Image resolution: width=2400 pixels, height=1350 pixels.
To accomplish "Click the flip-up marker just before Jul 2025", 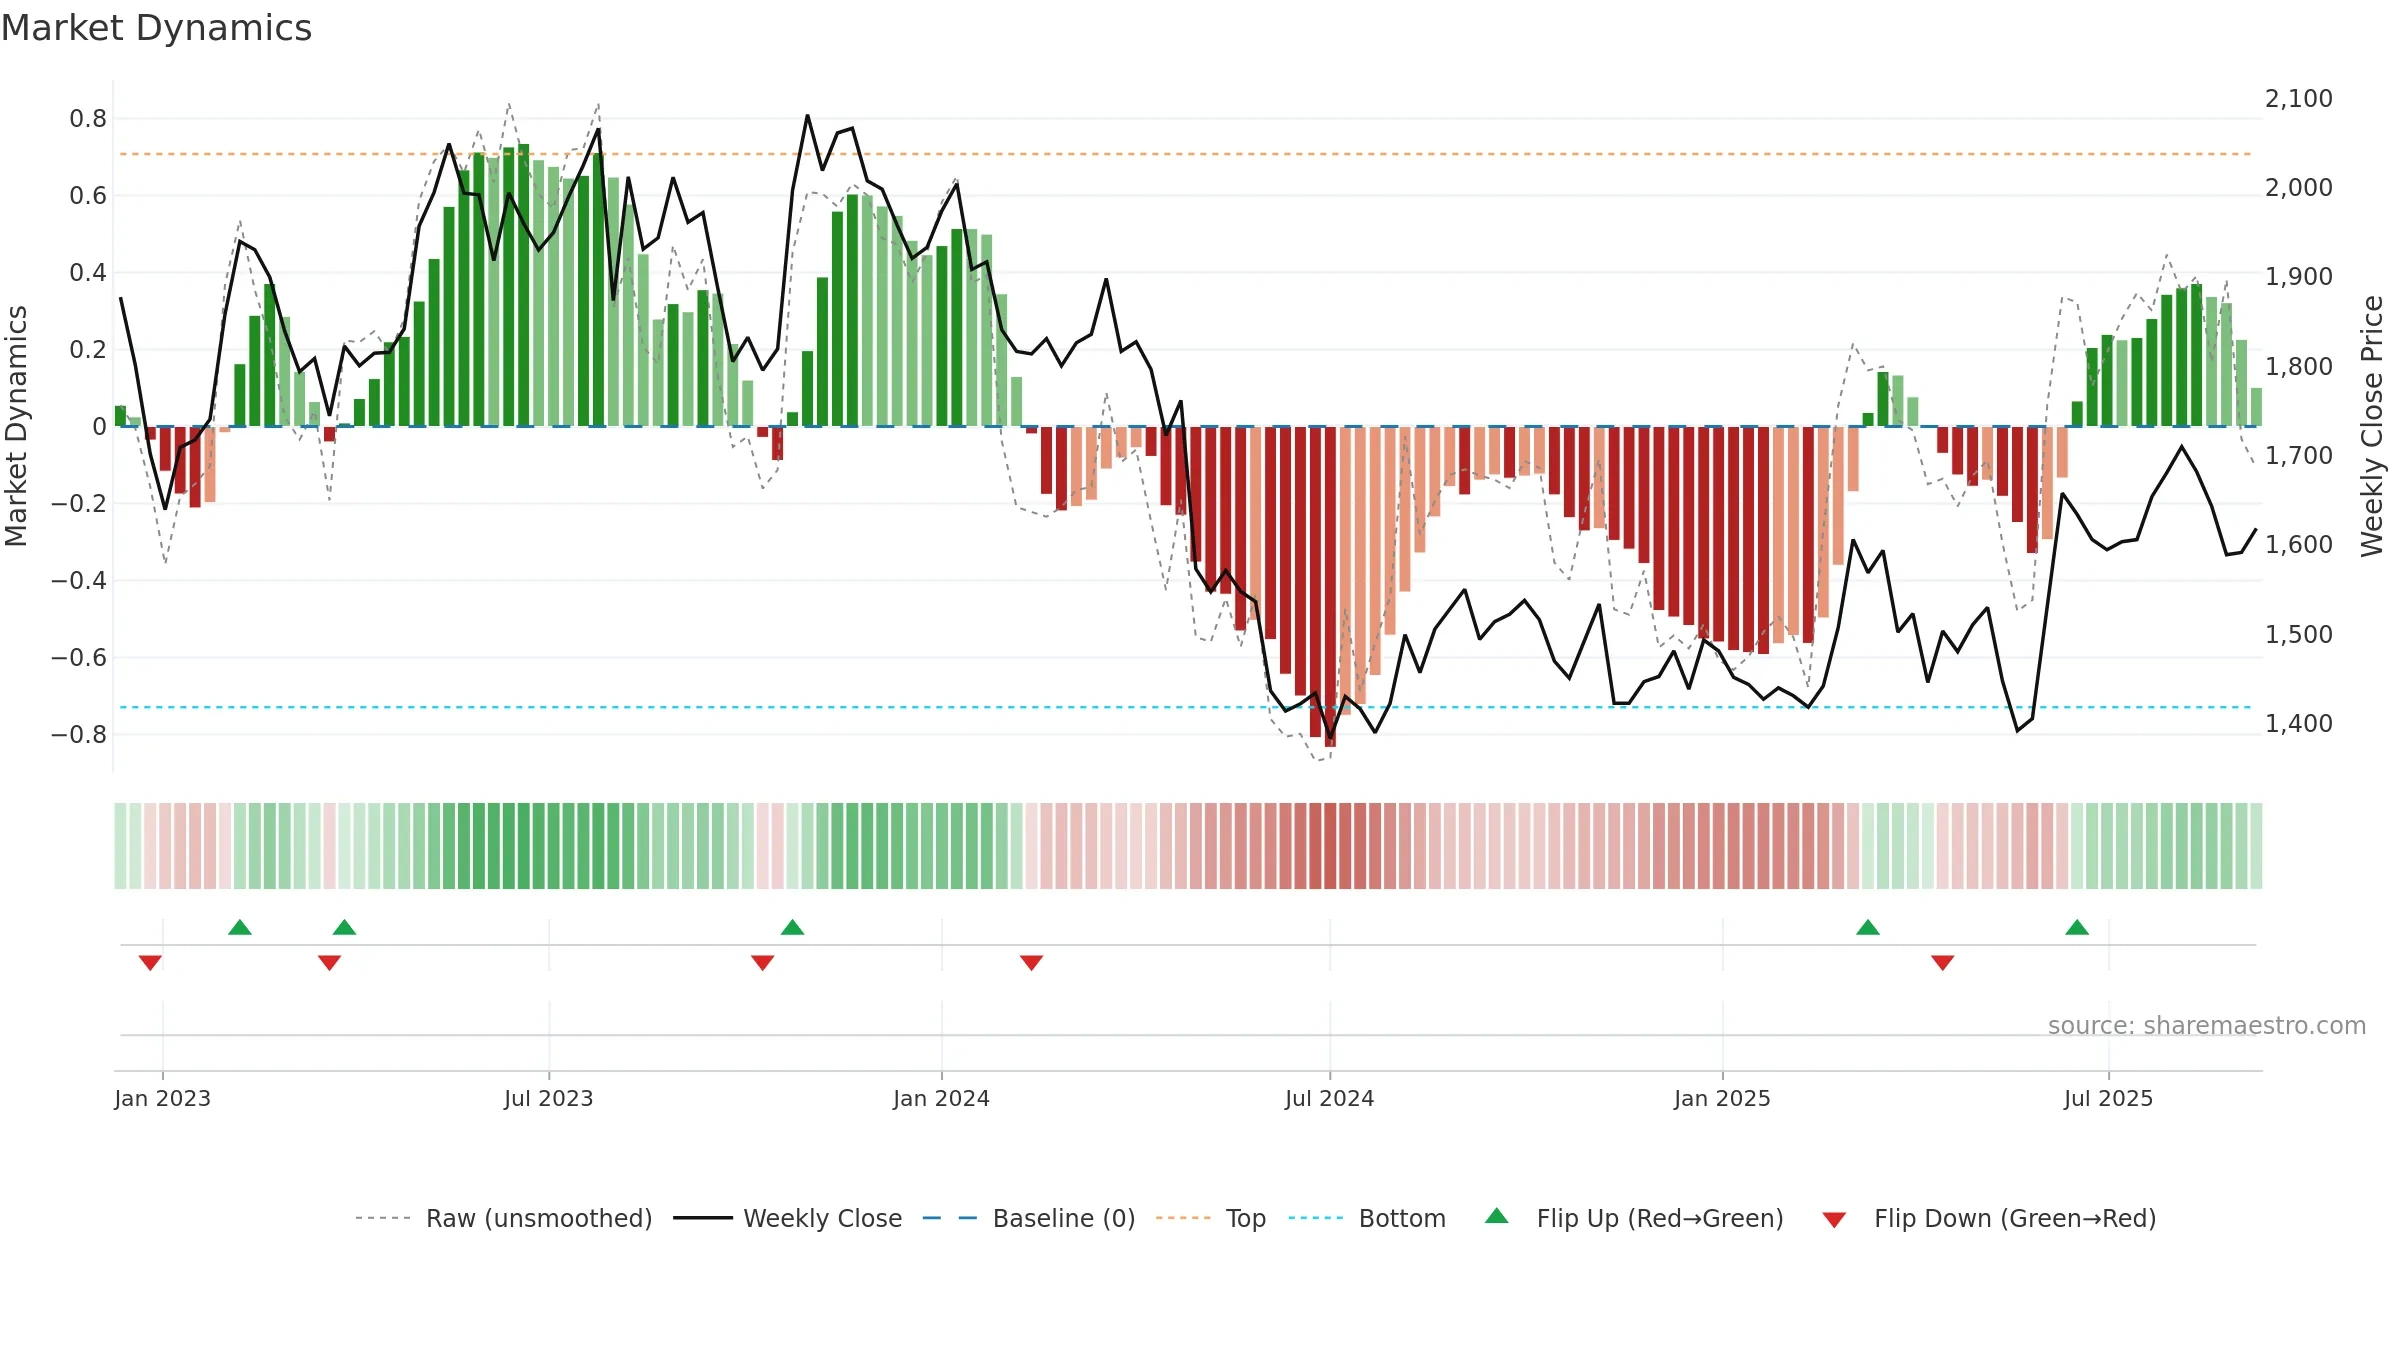I will (x=2077, y=927).
